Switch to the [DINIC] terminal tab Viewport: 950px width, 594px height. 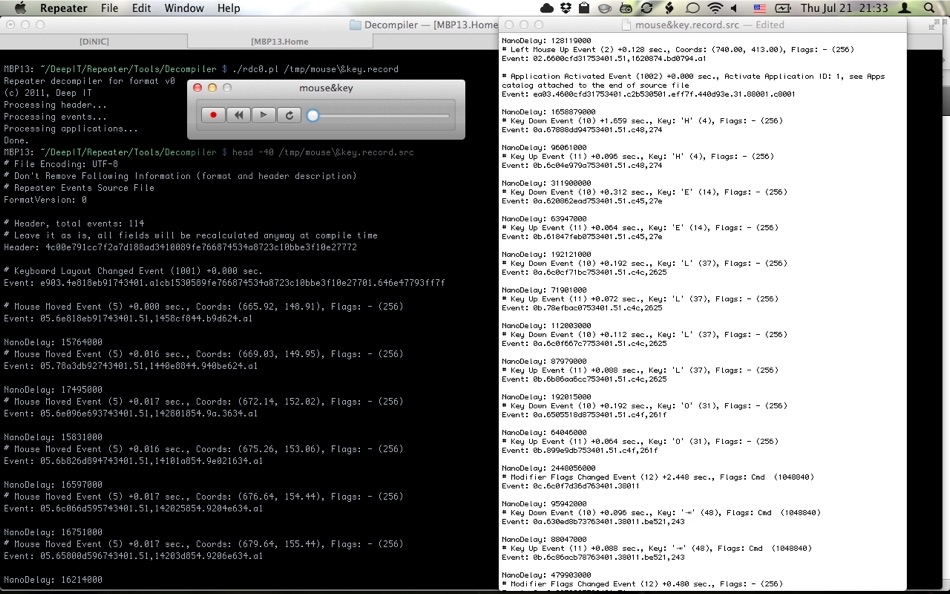click(x=94, y=41)
